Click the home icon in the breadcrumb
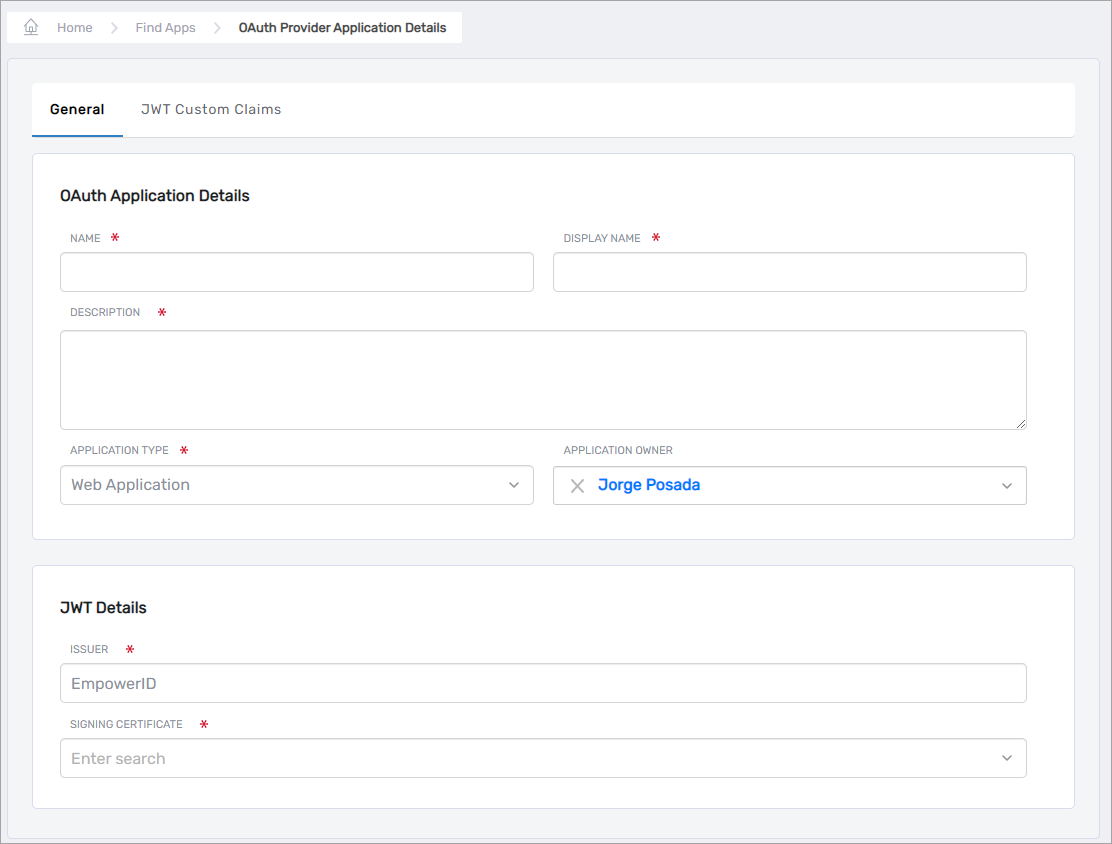1112x844 pixels. pyautogui.click(x=29, y=27)
